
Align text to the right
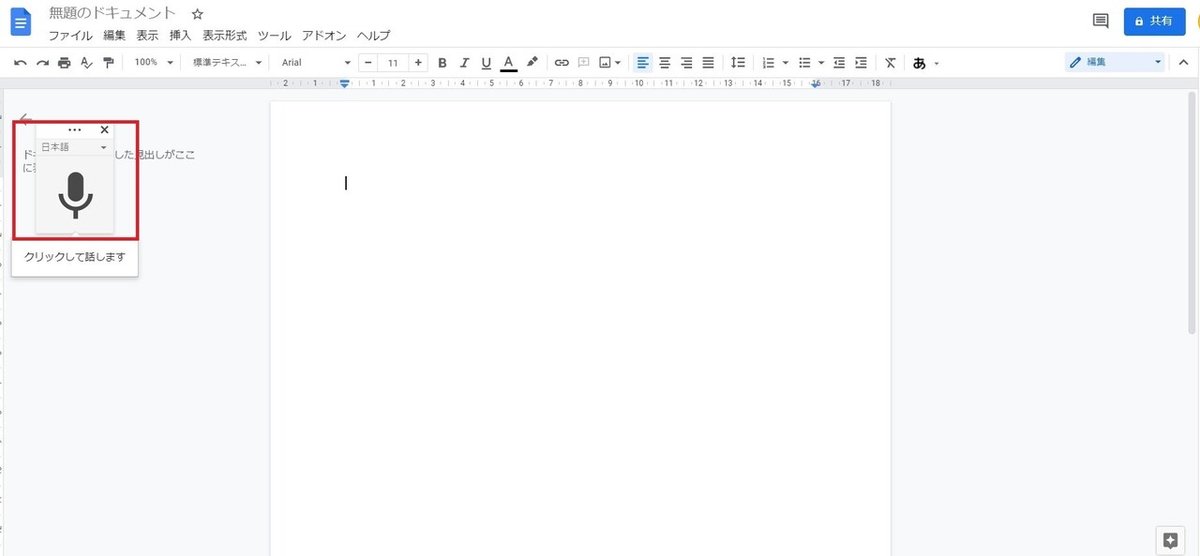[686, 62]
